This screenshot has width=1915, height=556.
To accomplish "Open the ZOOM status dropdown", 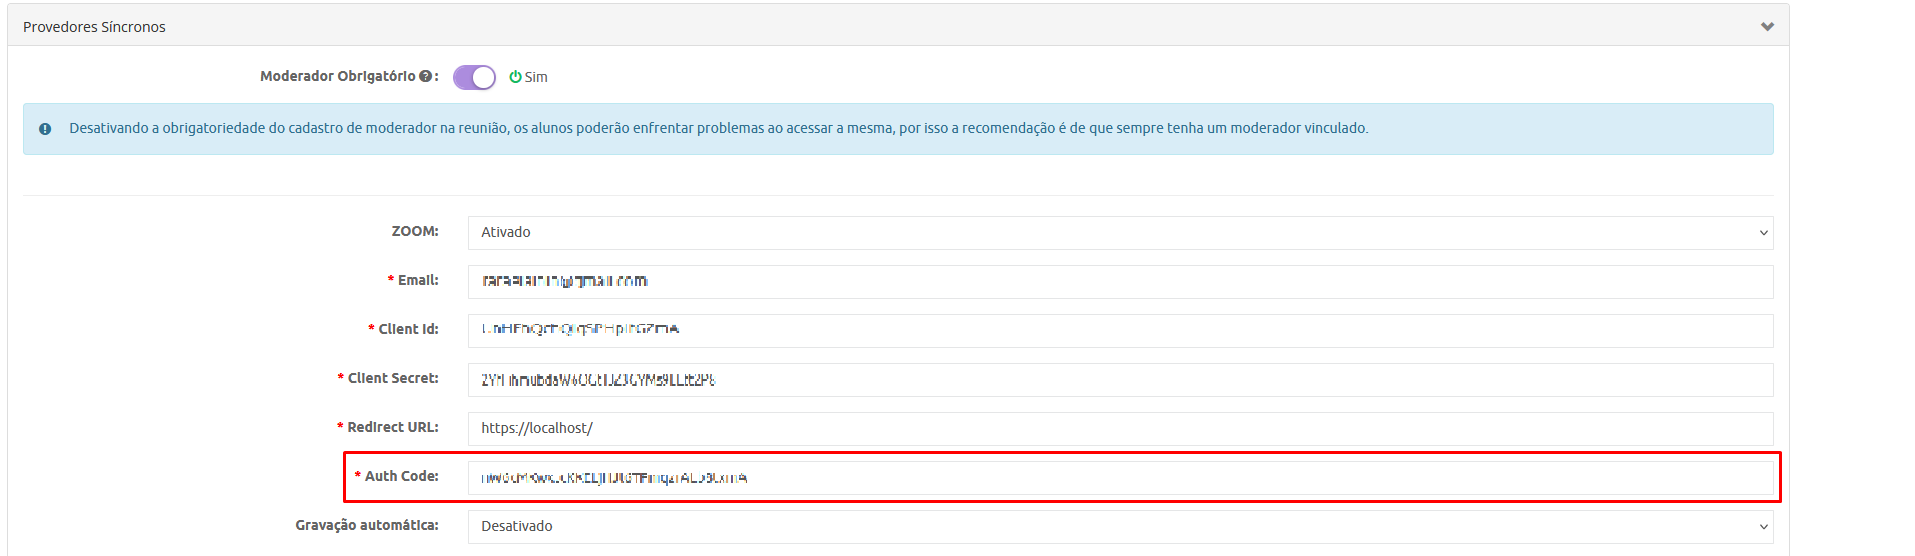I will (x=1120, y=232).
